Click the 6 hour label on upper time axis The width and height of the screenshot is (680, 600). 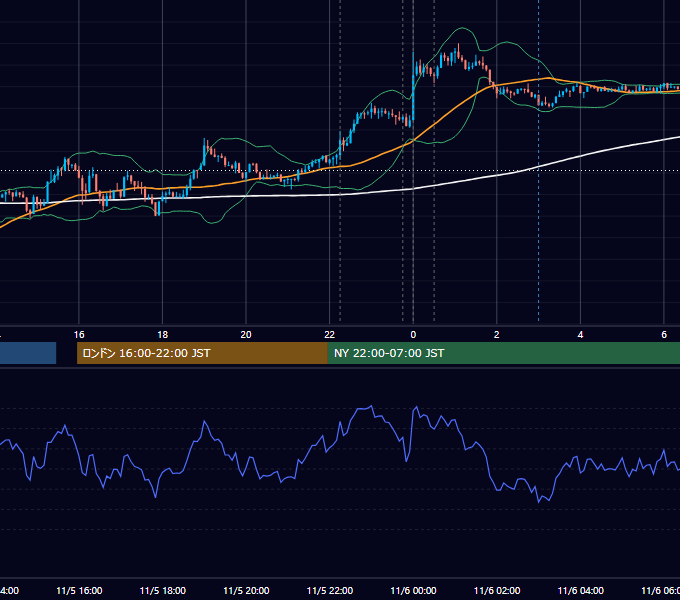click(x=664, y=335)
